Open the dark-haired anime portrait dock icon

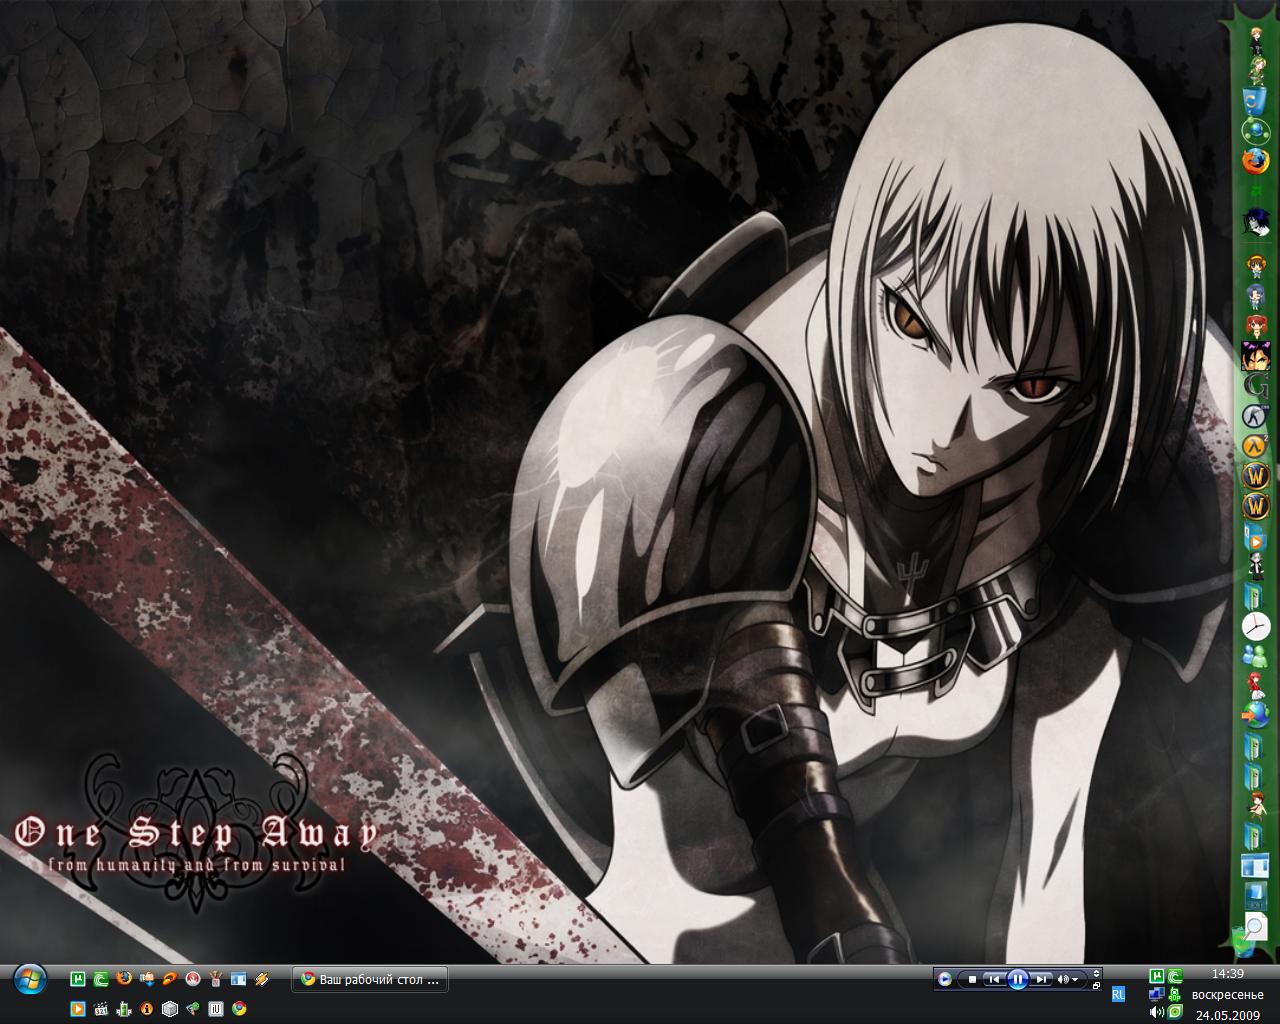[x=1256, y=221]
